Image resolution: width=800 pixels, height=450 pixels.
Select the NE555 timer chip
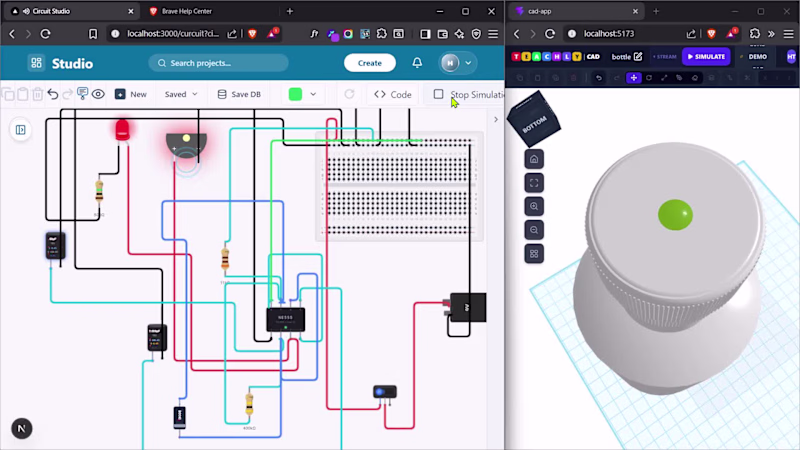(x=286, y=320)
